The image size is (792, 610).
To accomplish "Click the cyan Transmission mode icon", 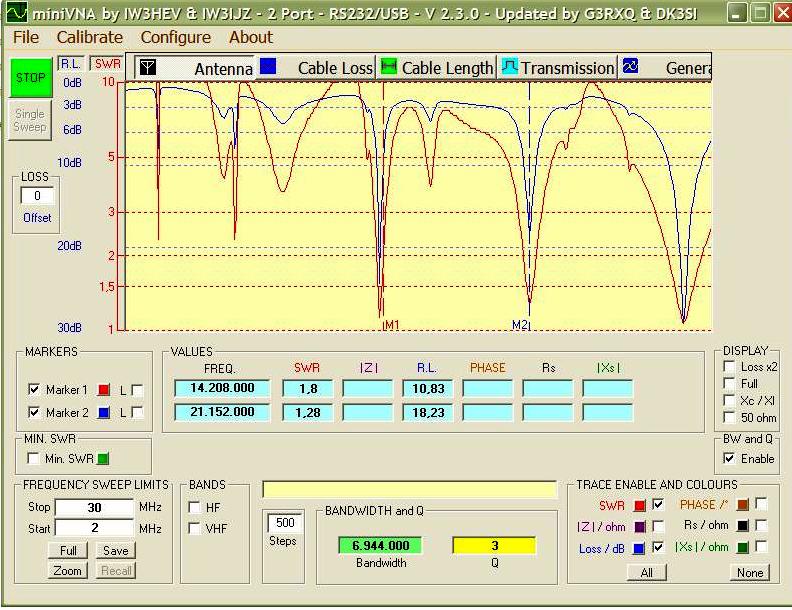I will 509,67.
